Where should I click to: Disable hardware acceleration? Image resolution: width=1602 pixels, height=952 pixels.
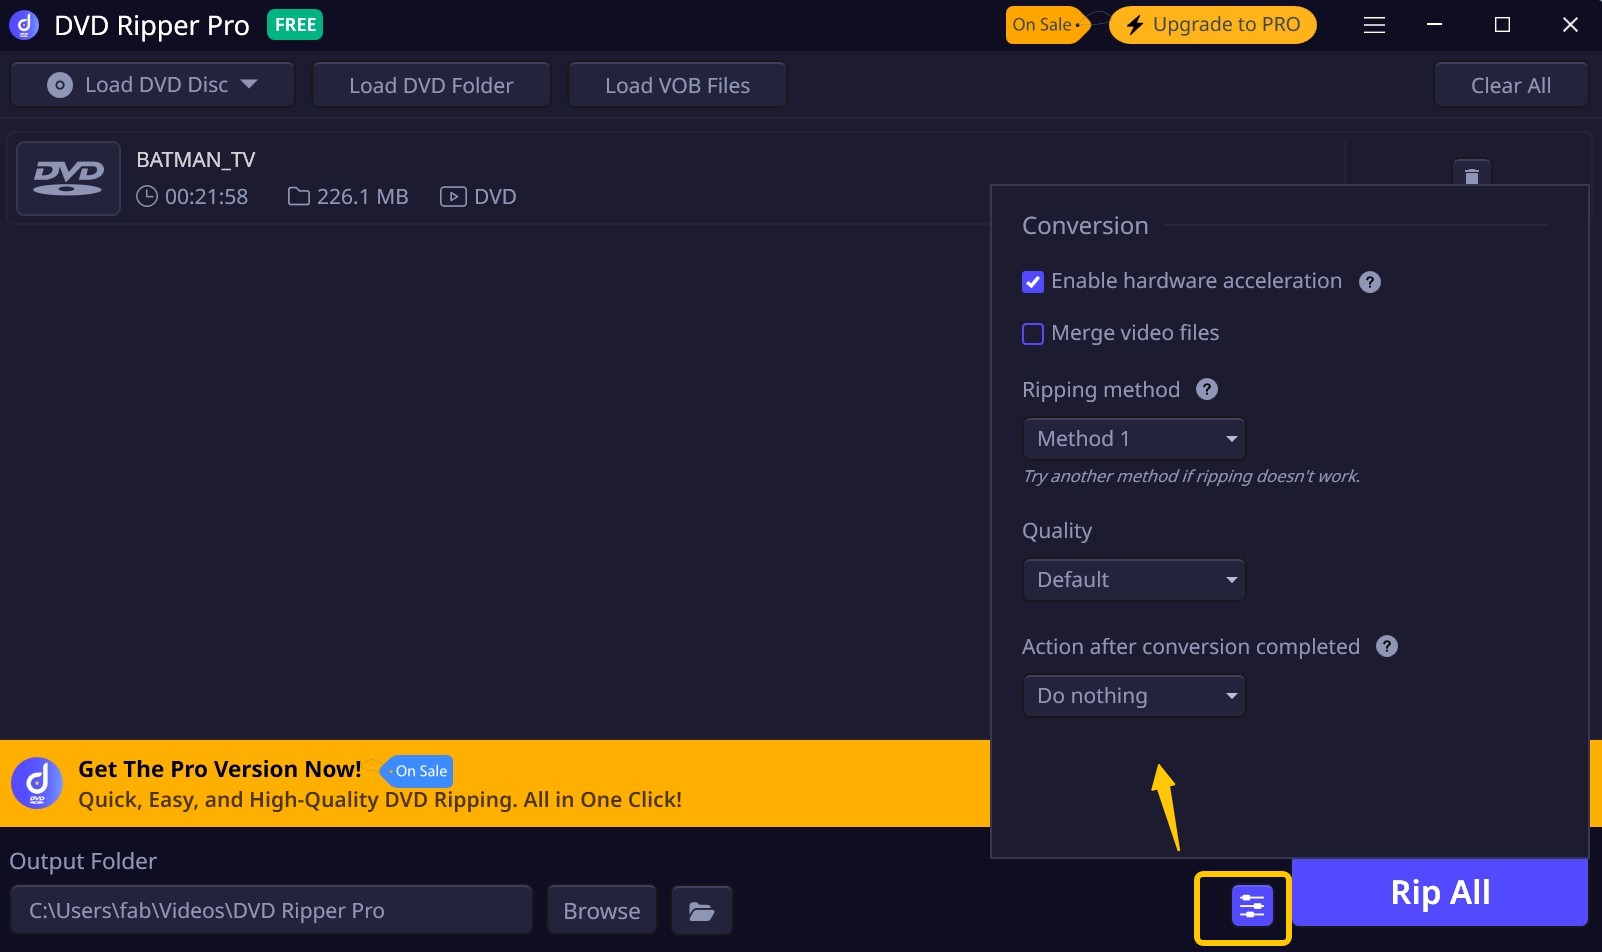click(1033, 281)
